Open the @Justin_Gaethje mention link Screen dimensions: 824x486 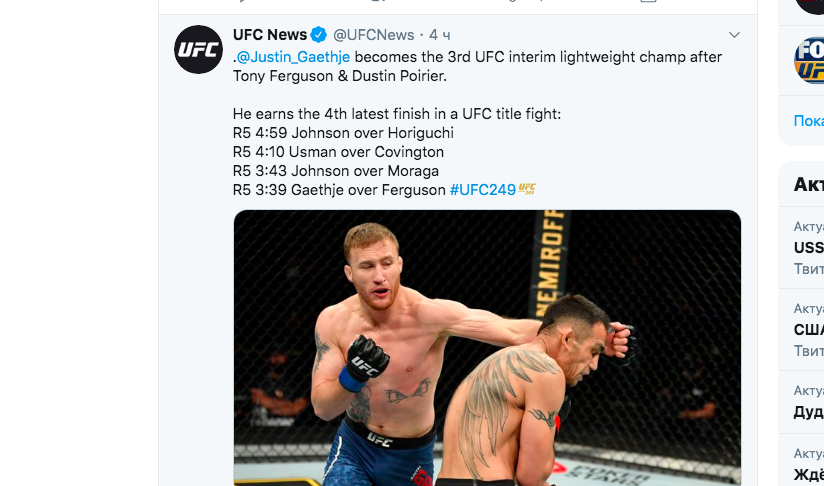click(293, 57)
